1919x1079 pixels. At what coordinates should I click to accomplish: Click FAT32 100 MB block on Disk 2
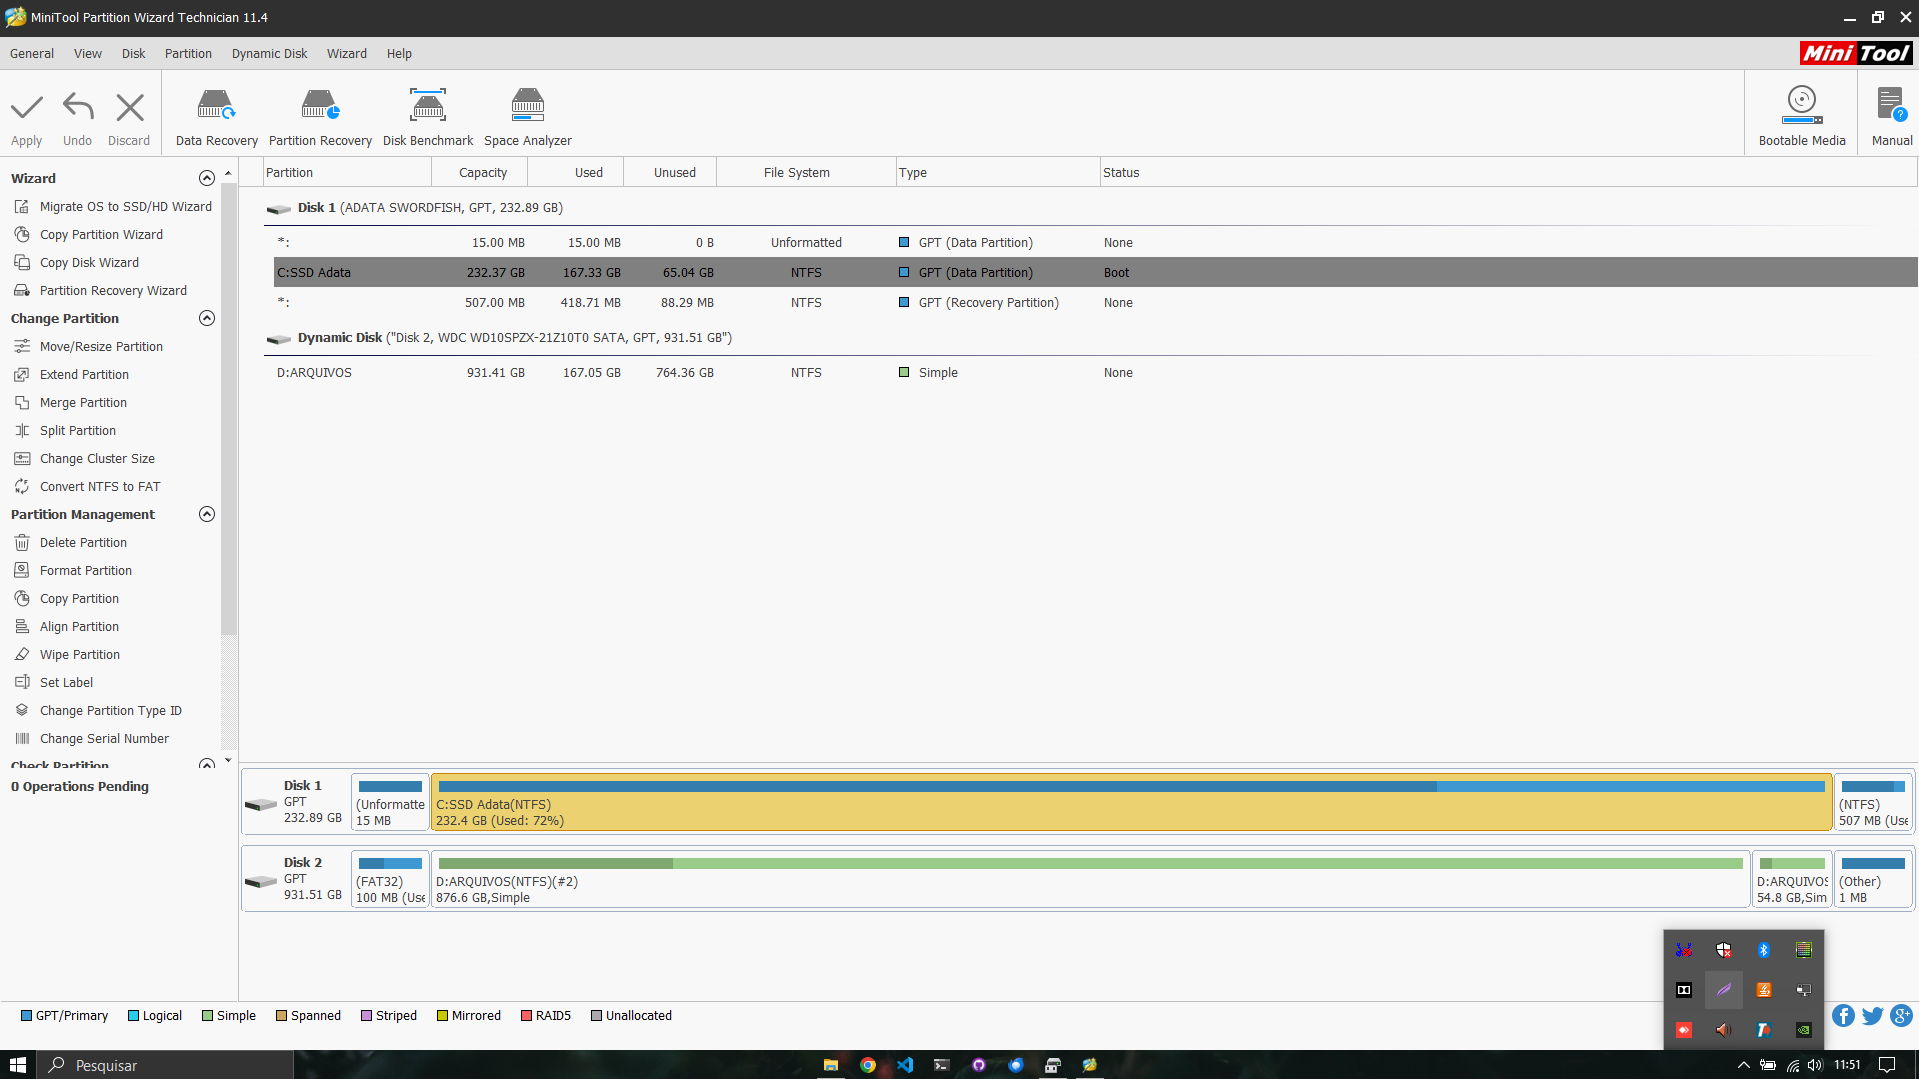point(390,879)
